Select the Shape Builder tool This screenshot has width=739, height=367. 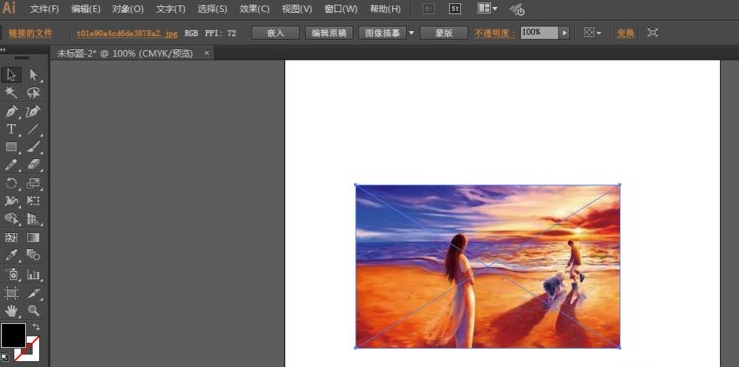tap(11, 219)
